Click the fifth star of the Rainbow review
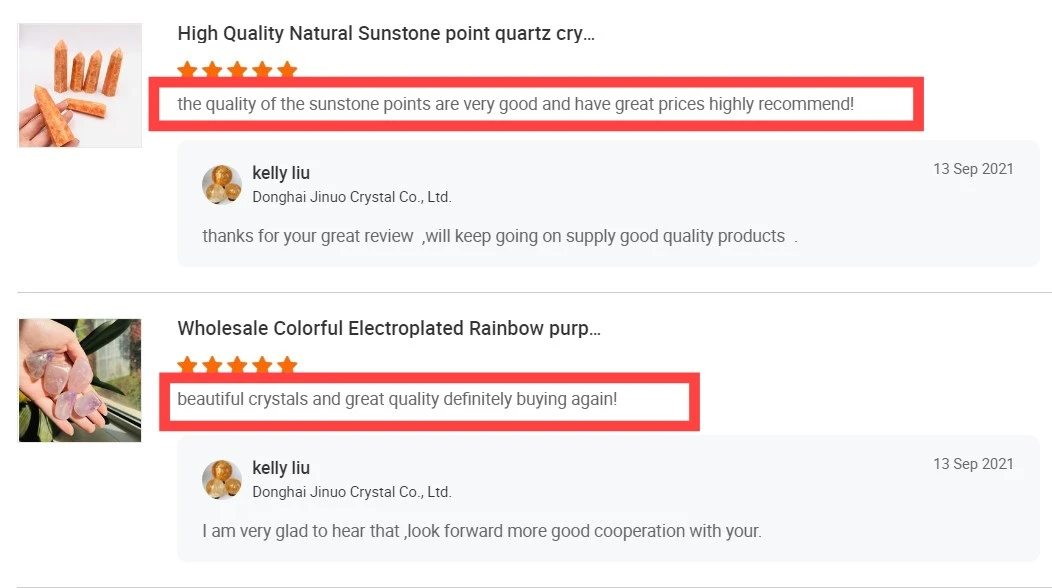 click(288, 365)
